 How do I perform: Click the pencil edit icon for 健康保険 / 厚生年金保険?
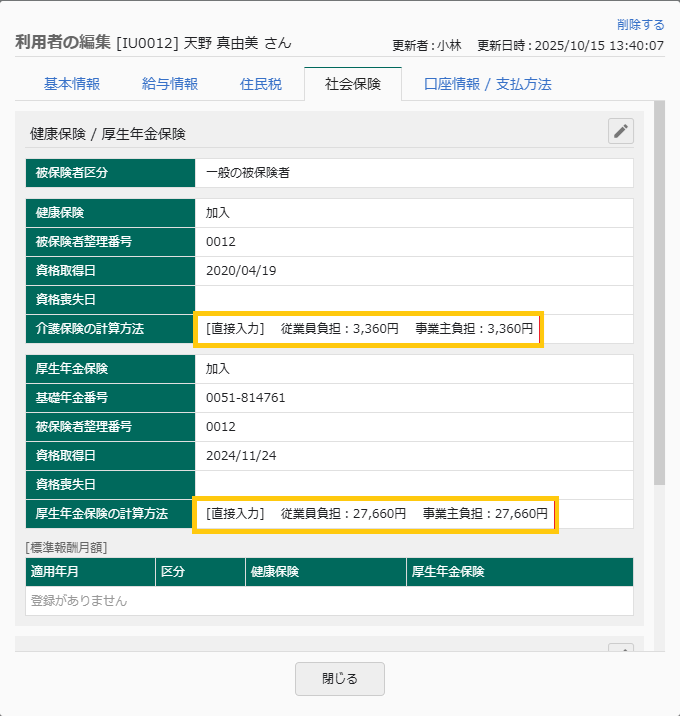point(621,131)
